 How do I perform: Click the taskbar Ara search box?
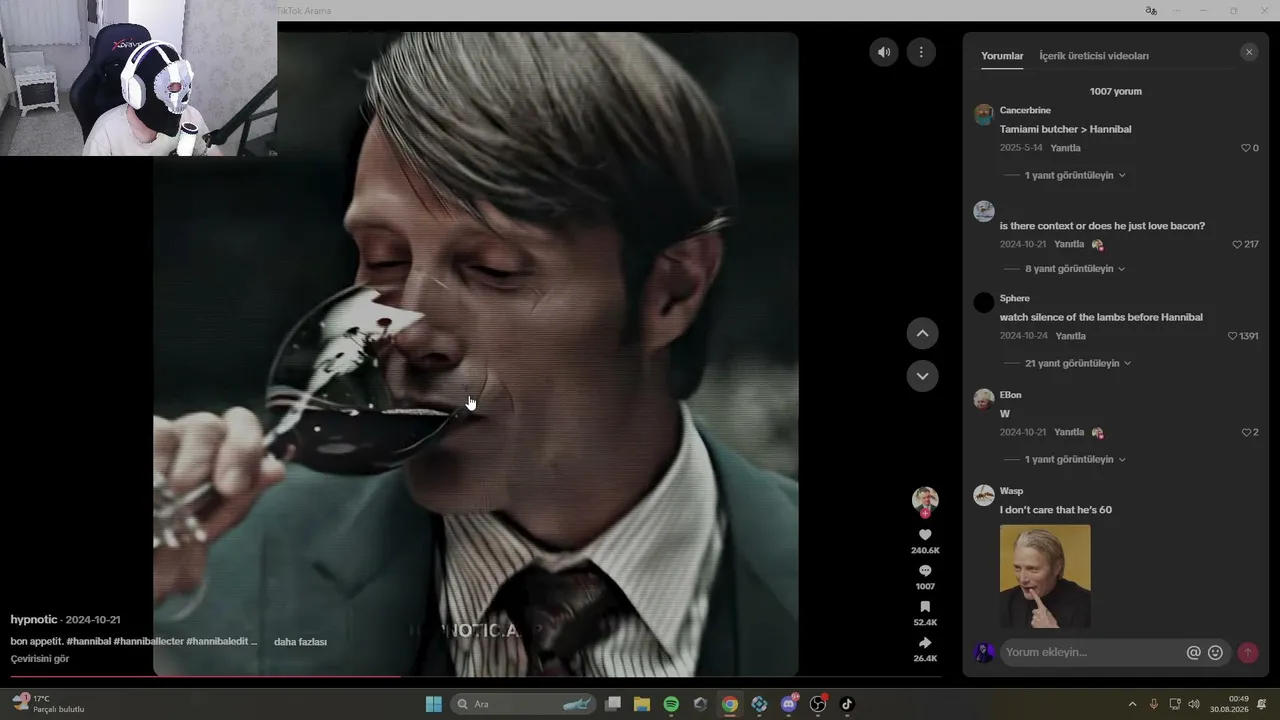pyautogui.click(x=523, y=704)
